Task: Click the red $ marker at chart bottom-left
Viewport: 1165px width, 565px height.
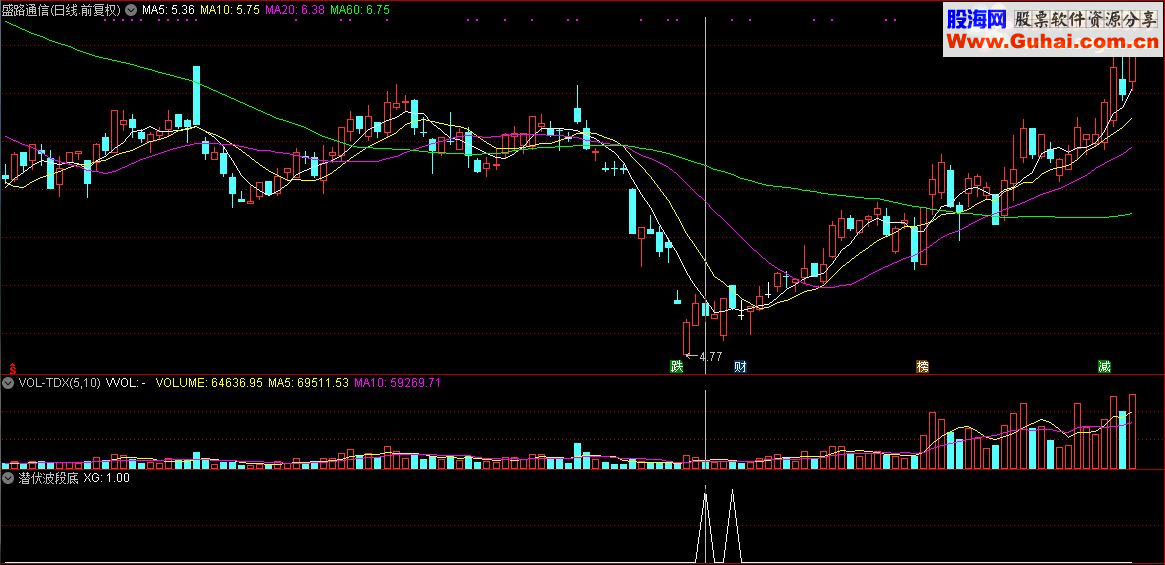Action: 12,367
